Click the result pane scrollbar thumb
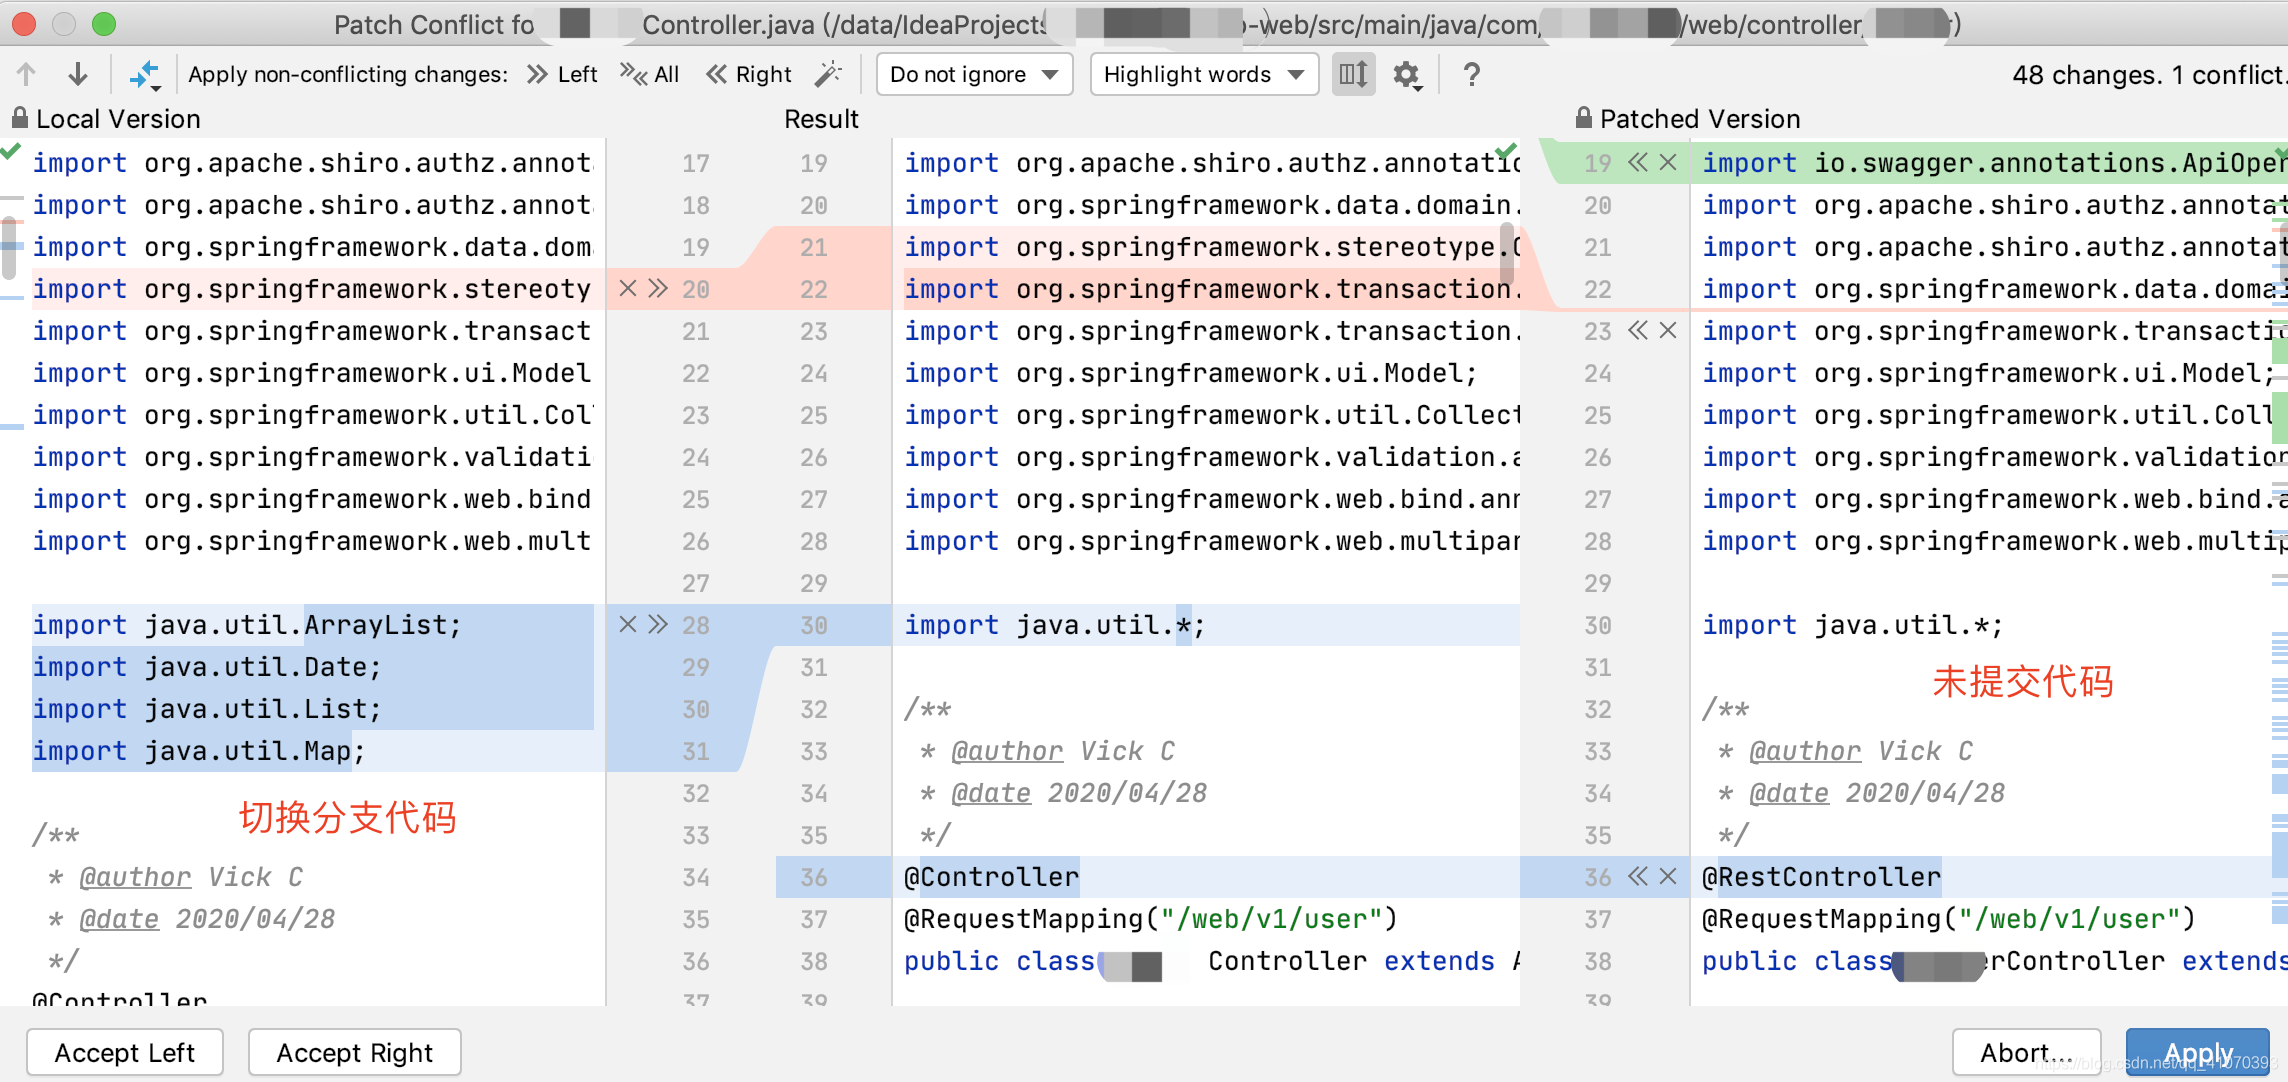The image size is (2288, 1082). click(1507, 253)
